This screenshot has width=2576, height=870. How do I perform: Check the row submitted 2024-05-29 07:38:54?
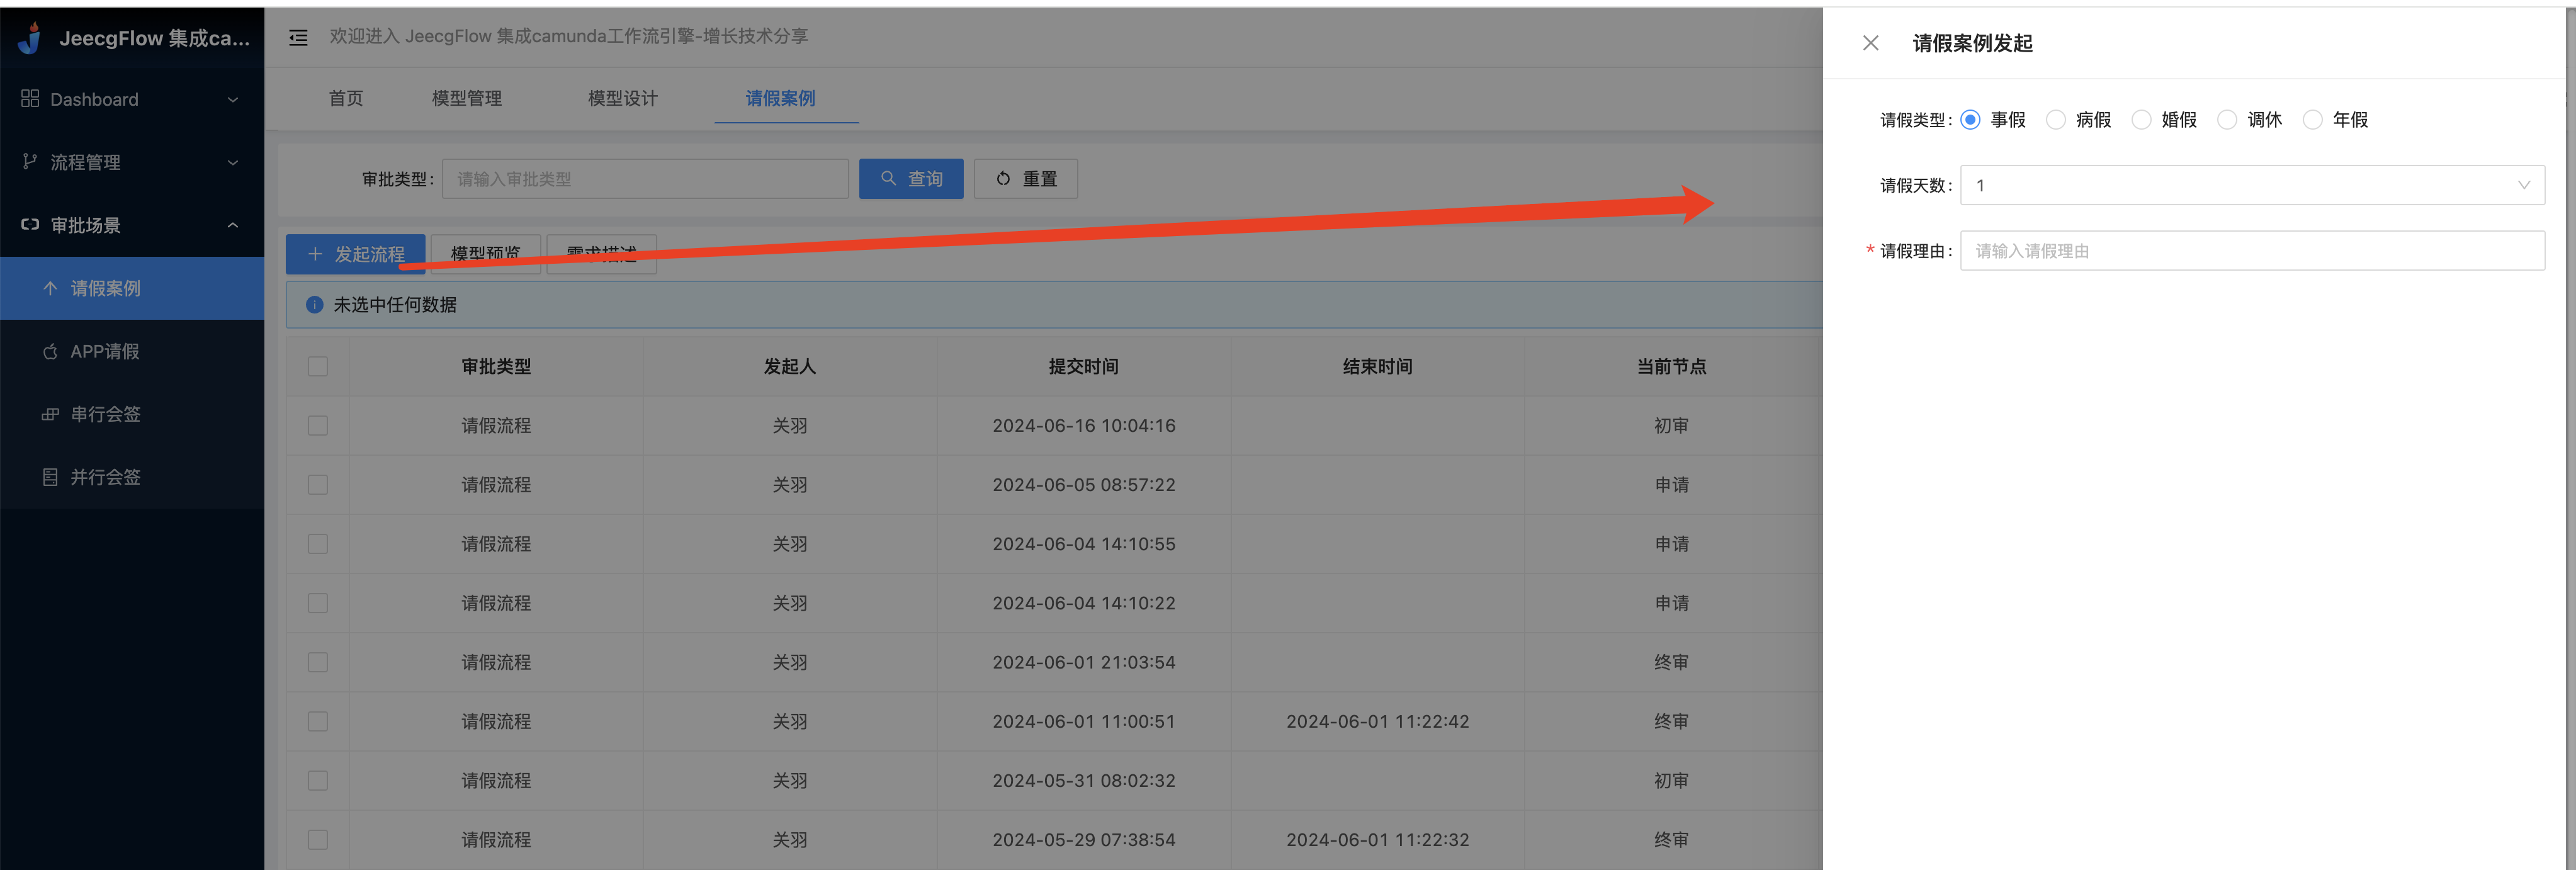click(x=318, y=839)
